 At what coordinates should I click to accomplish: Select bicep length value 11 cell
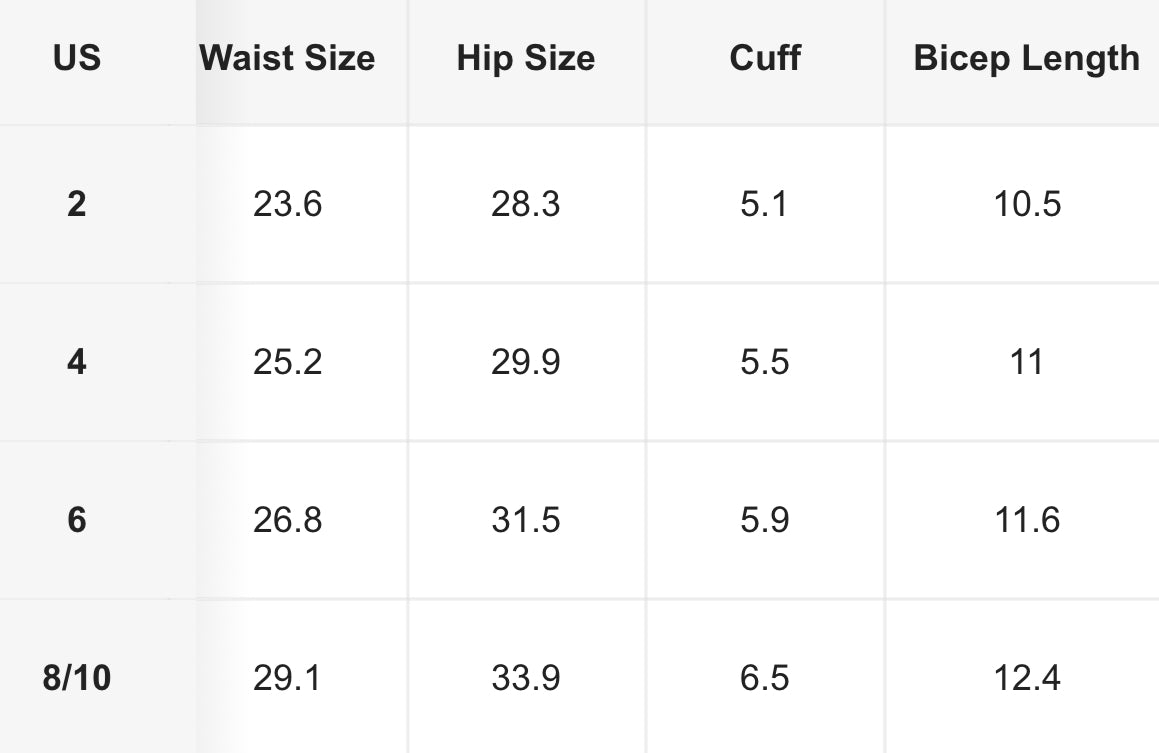(1027, 362)
